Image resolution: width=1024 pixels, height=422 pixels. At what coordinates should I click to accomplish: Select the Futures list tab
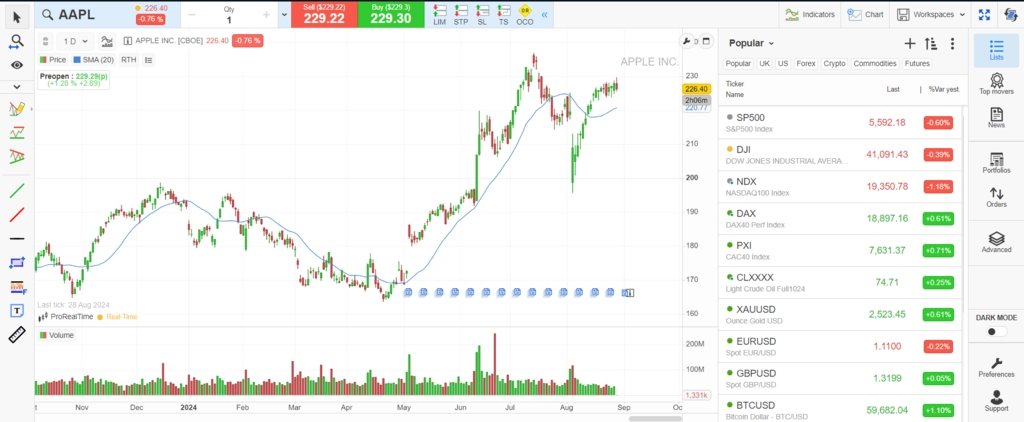tap(917, 64)
